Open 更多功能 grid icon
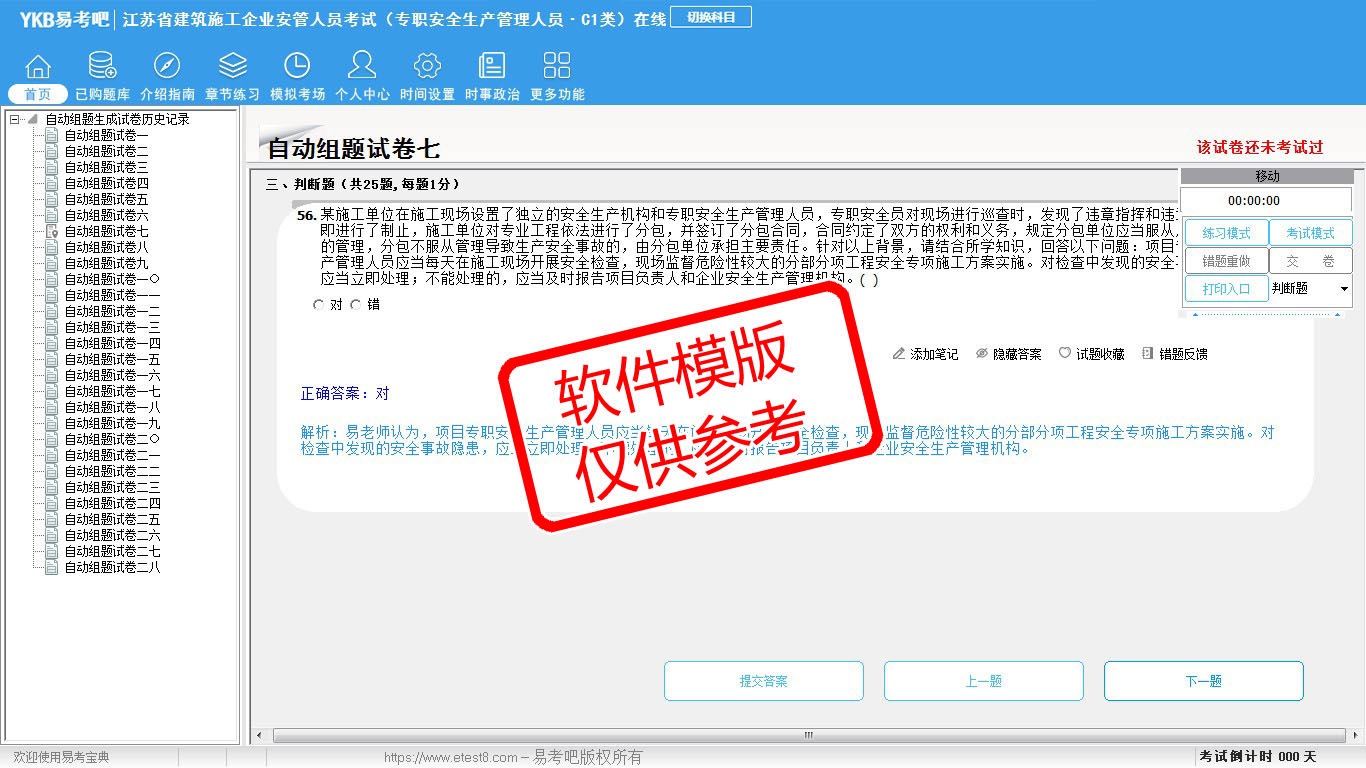This screenshot has height=768, width=1366. pos(556,67)
